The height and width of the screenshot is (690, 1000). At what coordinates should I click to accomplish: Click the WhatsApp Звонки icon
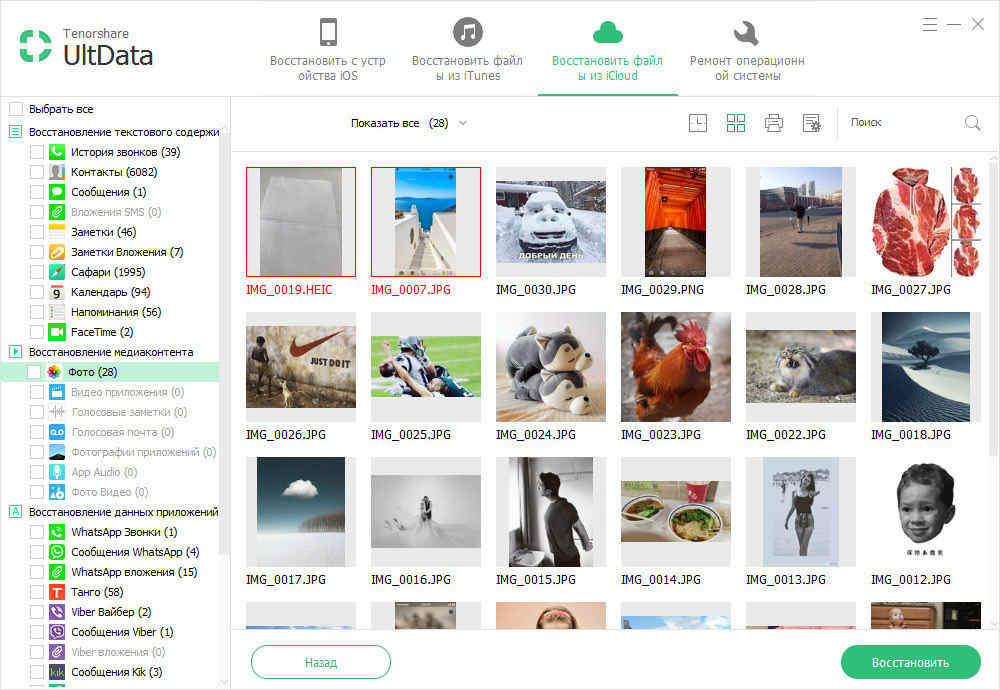point(57,532)
